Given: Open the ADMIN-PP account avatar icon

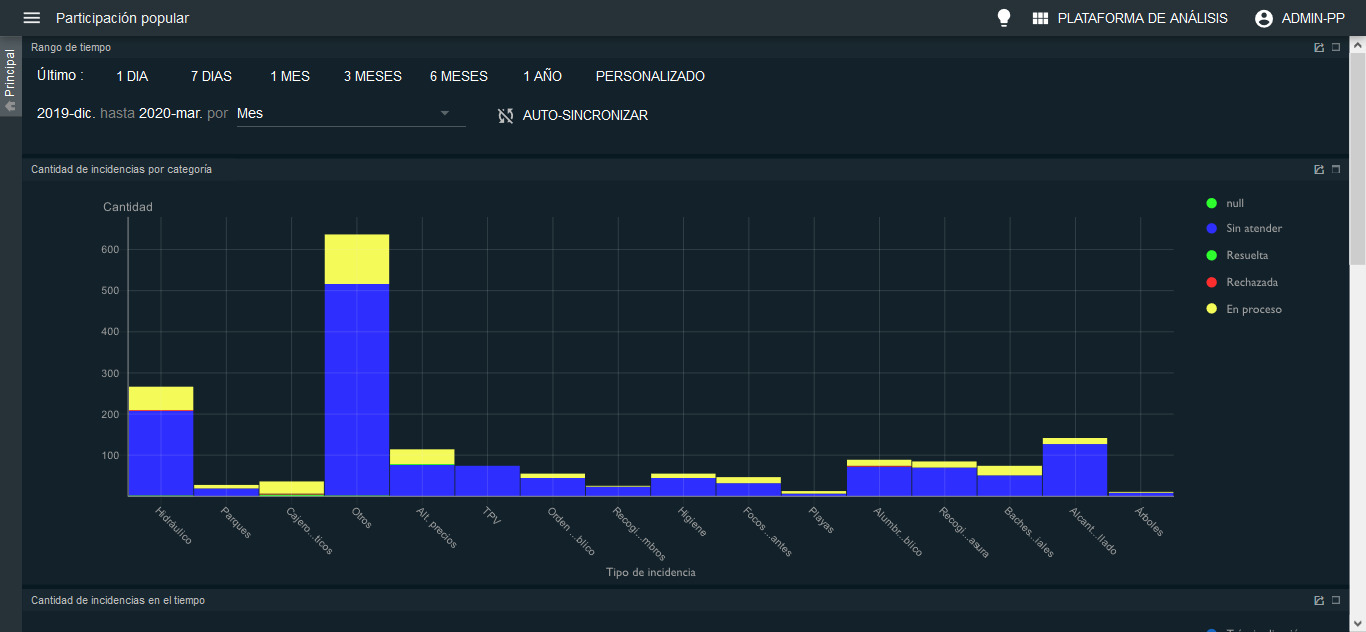Looking at the screenshot, I should coord(1264,18).
